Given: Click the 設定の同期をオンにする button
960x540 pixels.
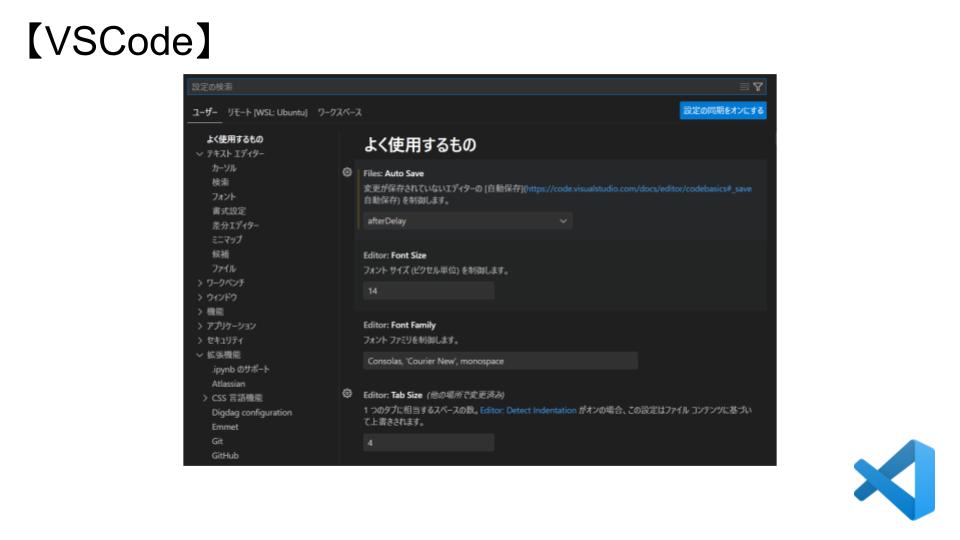Looking at the screenshot, I should pyautogui.click(x=723, y=110).
